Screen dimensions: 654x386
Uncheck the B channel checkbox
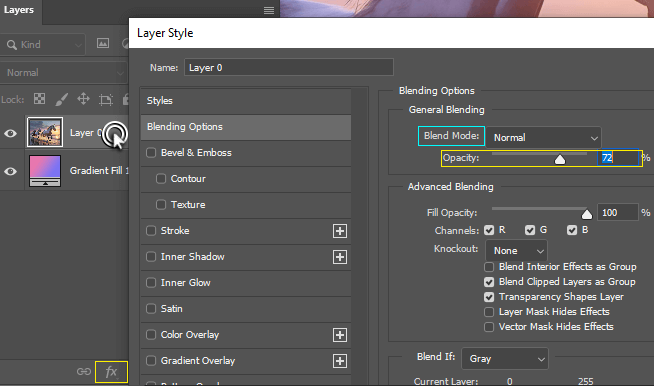572,230
